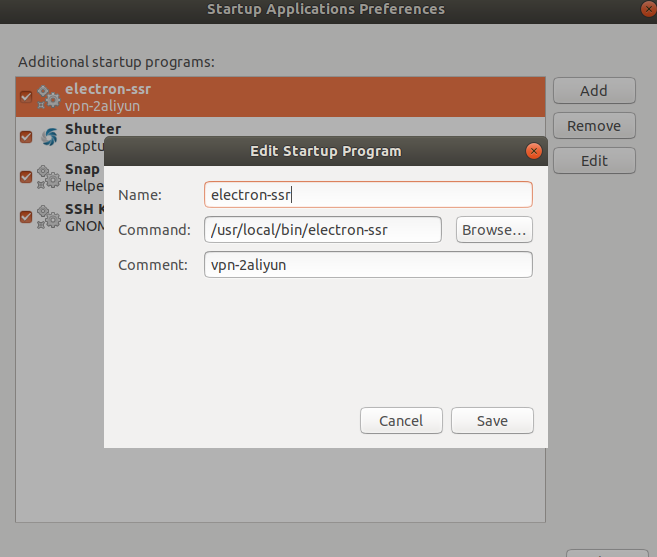The image size is (657, 557).
Task: Toggle the Shutter startup checkbox
Action: 26,137
